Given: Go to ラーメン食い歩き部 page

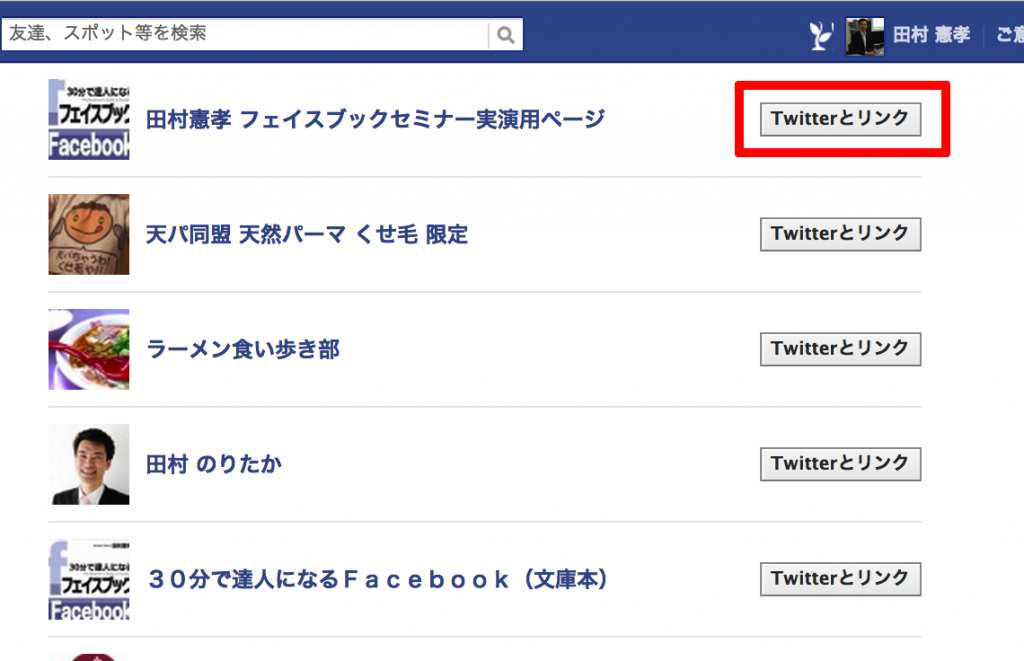Looking at the screenshot, I should [x=243, y=350].
